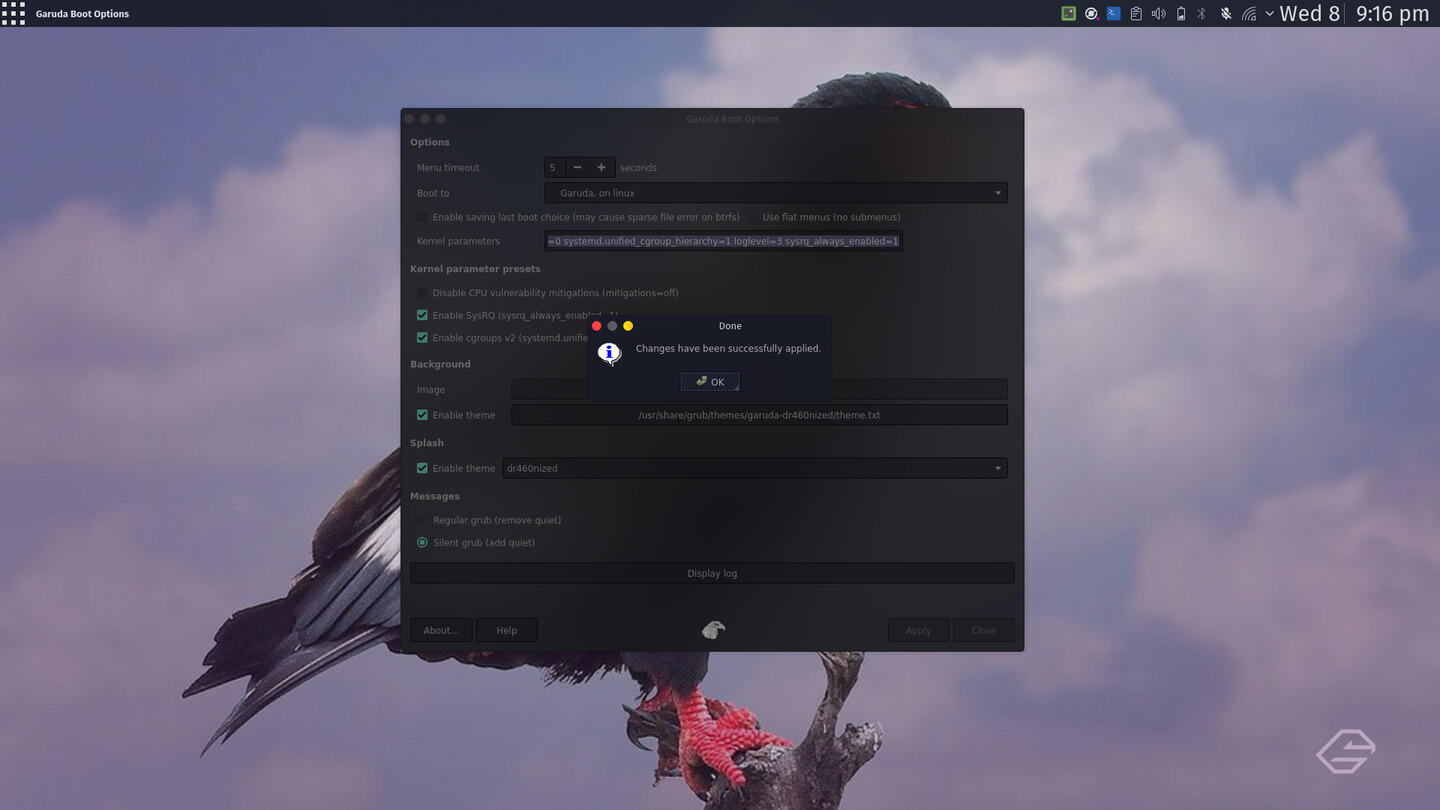
Task: Select Silent grub (add quiet) option
Action: pos(422,542)
